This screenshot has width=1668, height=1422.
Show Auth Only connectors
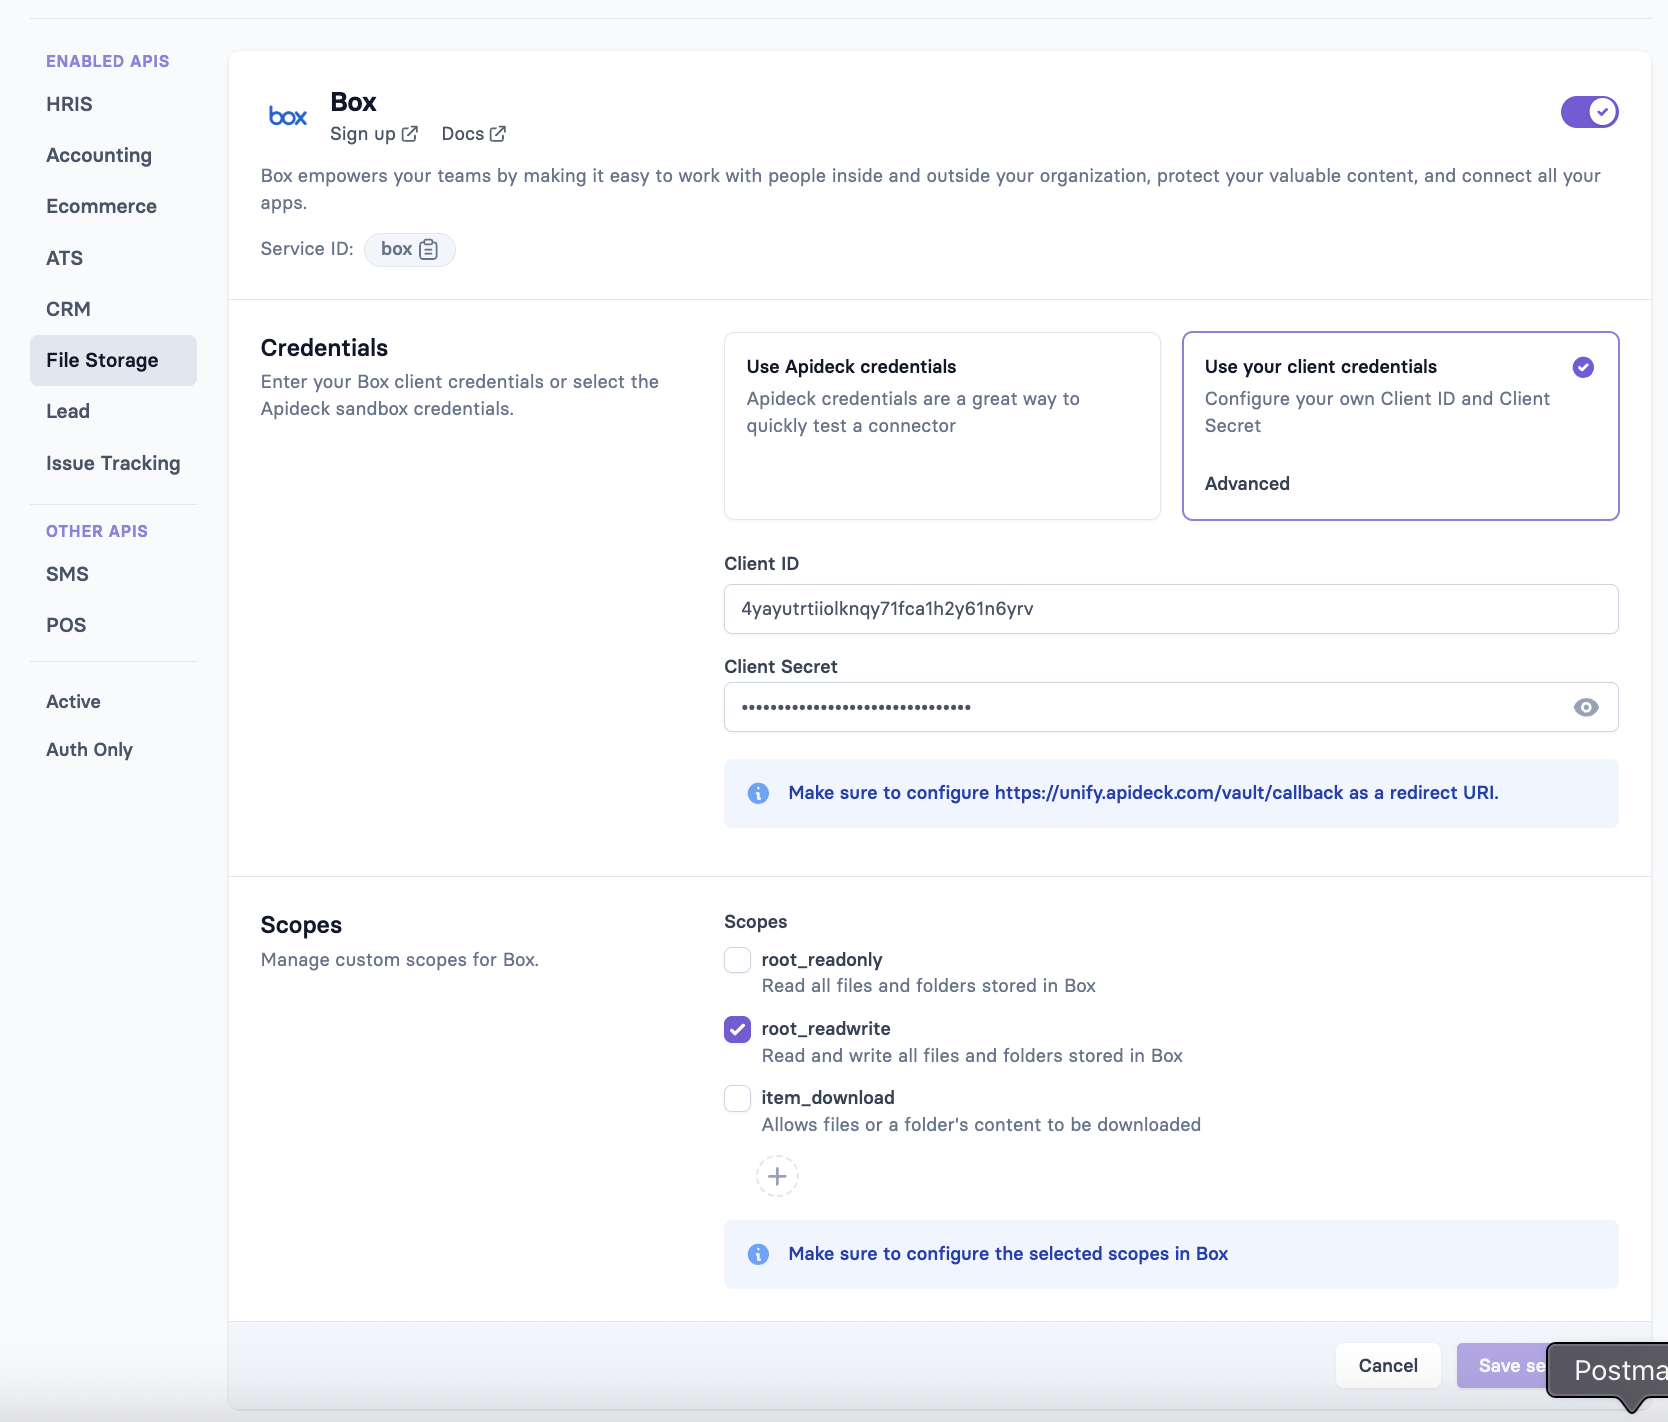tap(89, 750)
